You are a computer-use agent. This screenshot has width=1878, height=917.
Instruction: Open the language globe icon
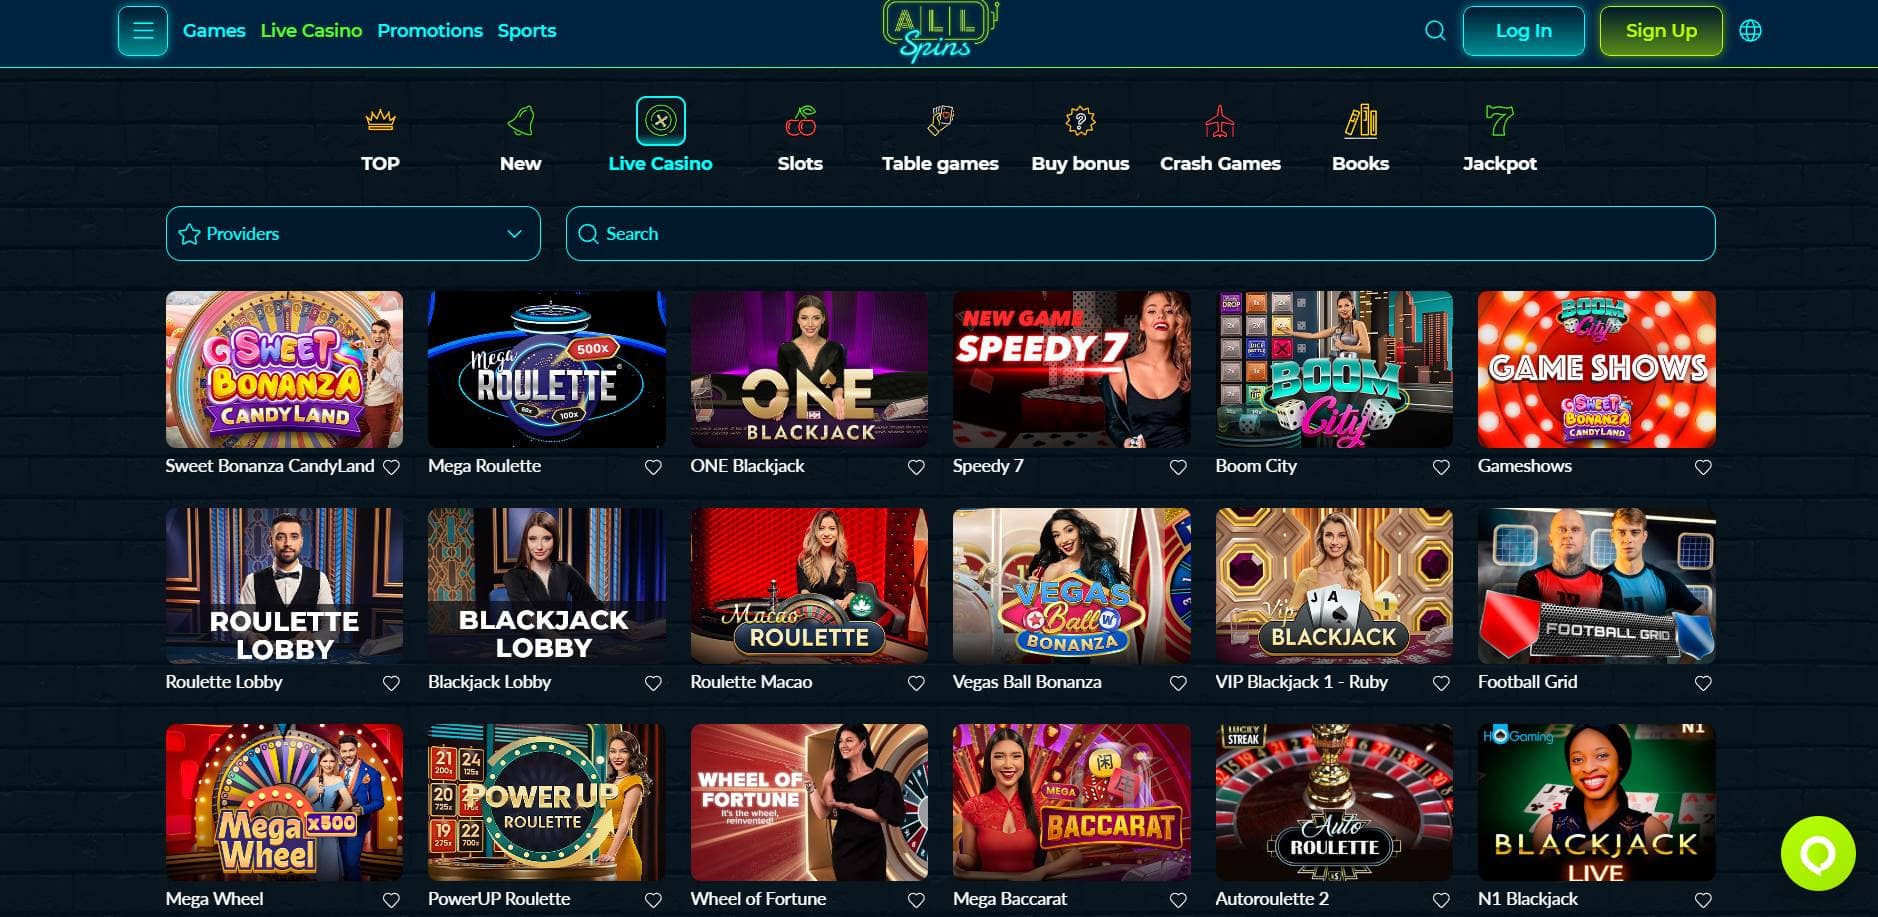(1750, 31)
